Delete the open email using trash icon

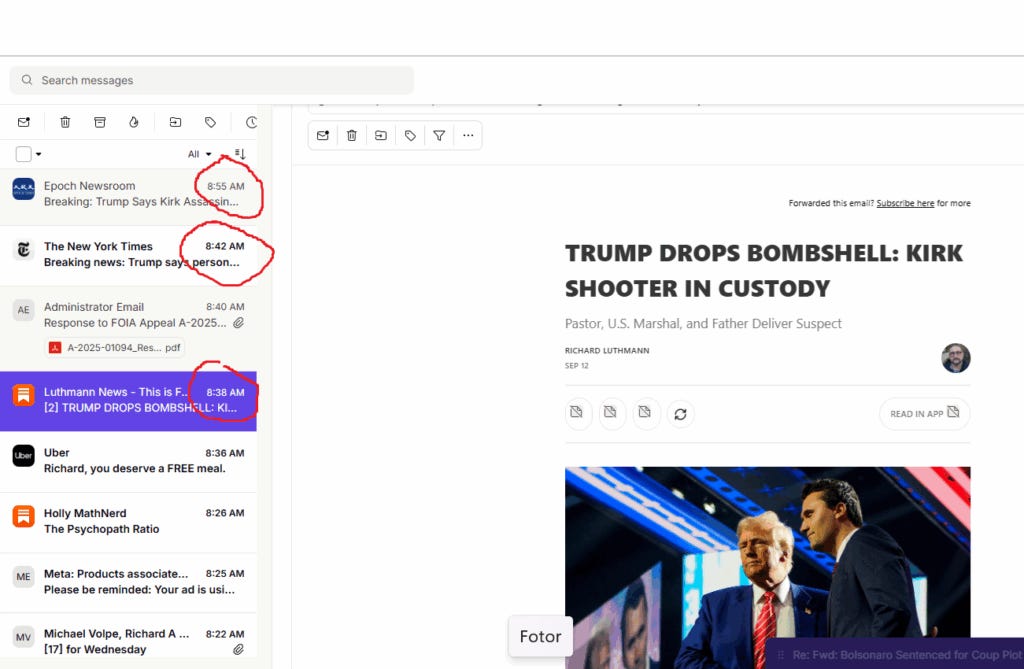pyautogui.click(x=351, y=135)
